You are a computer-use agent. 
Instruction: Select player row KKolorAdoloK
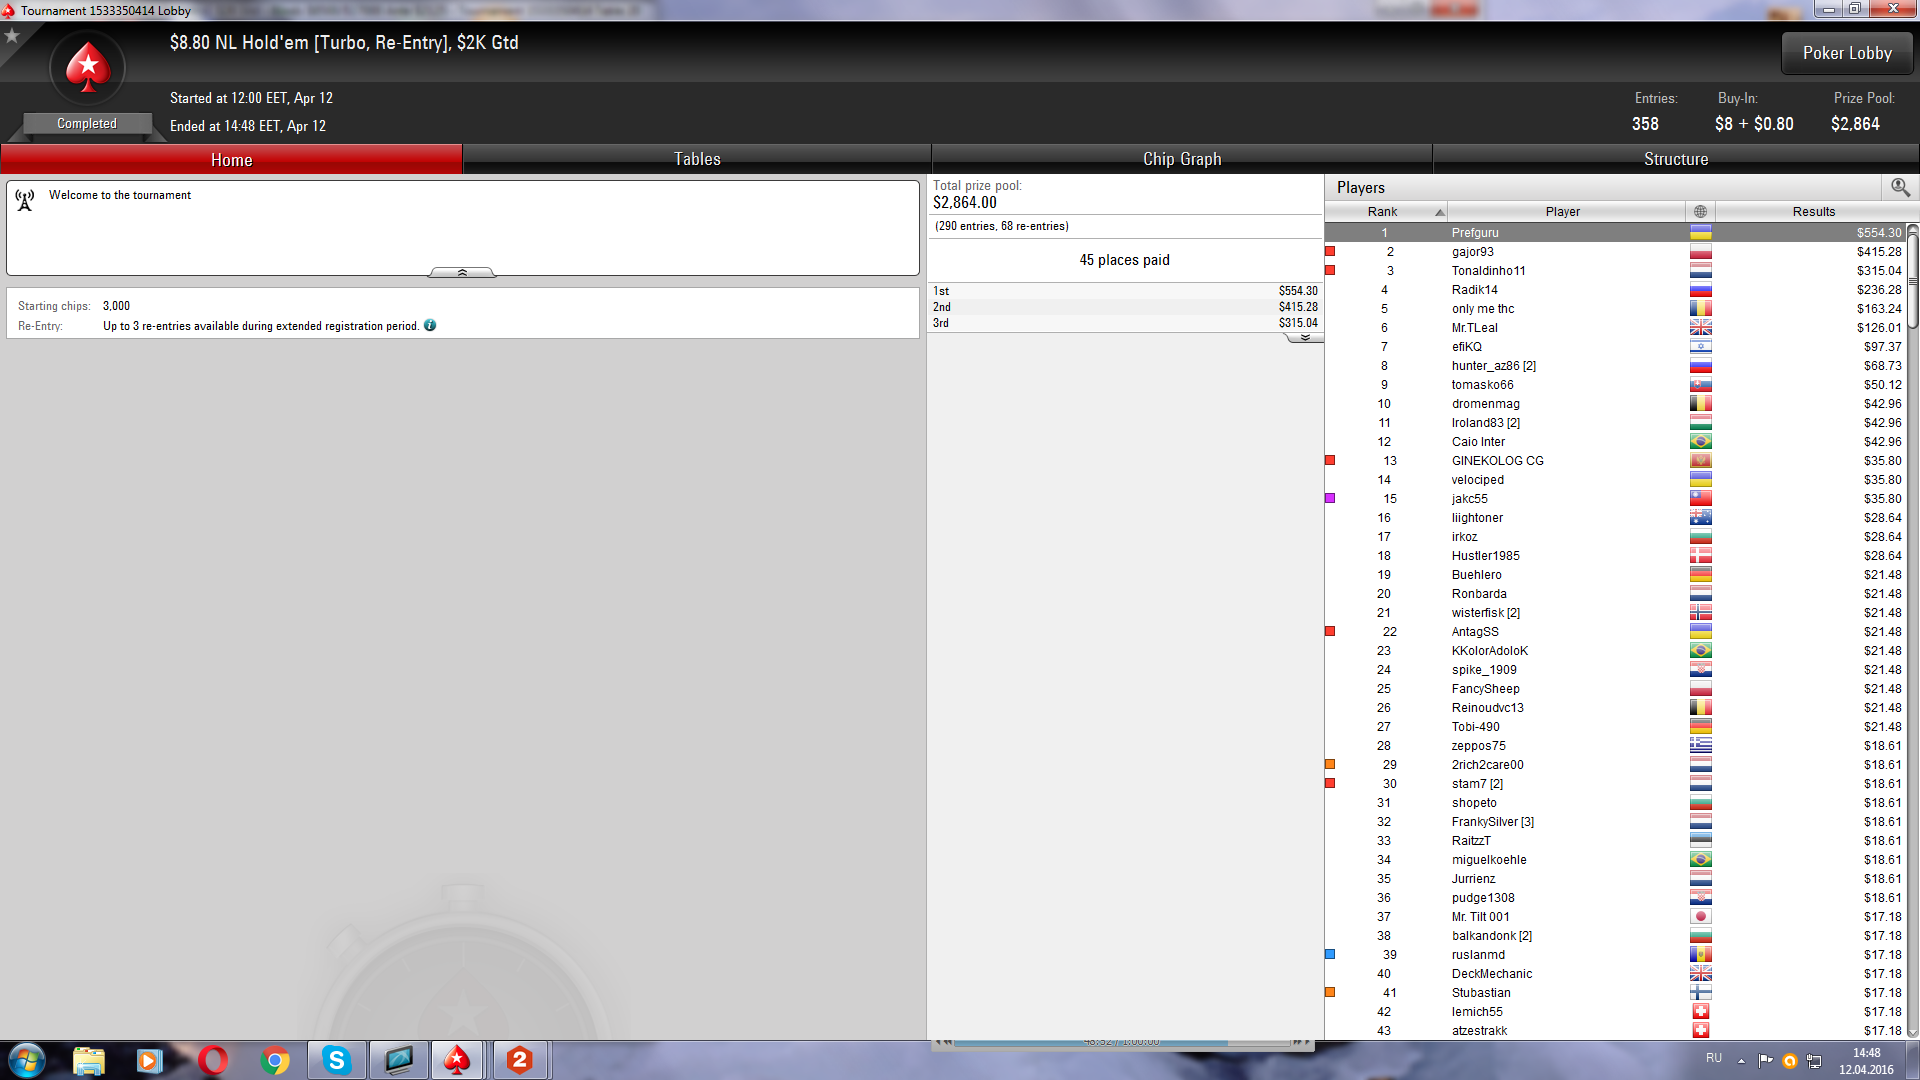click(x=1616, y=650)
